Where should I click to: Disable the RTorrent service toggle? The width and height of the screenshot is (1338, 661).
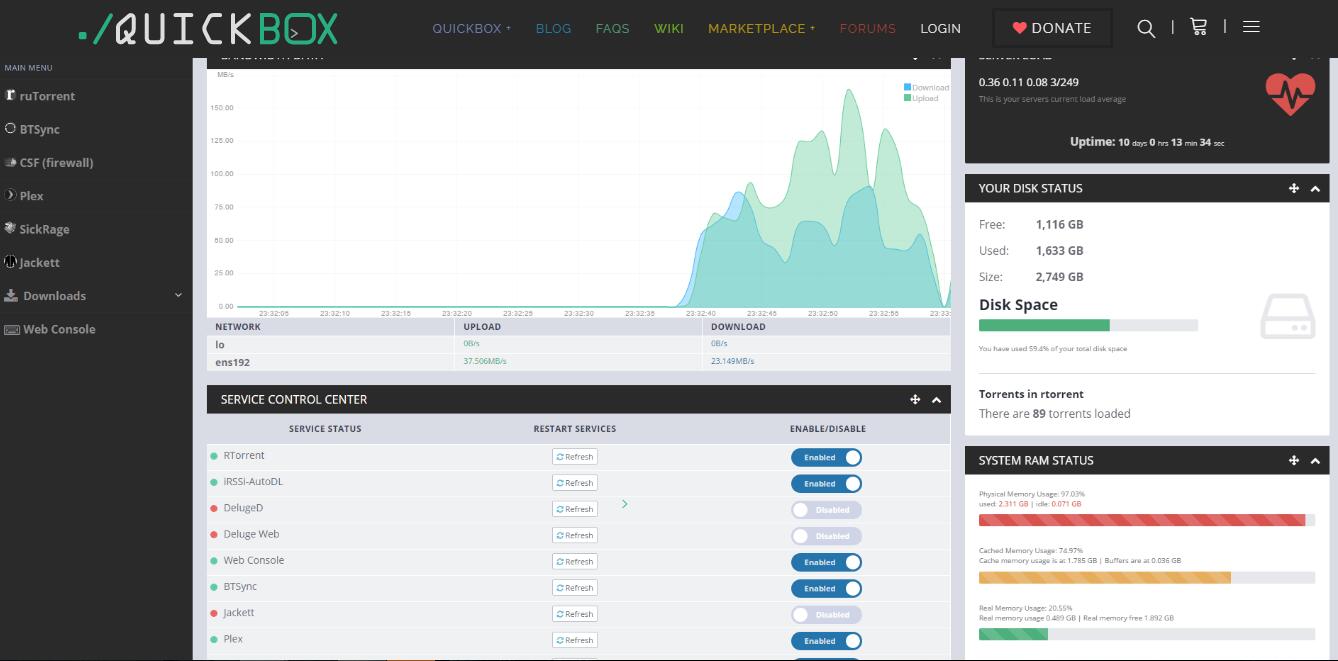pos(826,457)
